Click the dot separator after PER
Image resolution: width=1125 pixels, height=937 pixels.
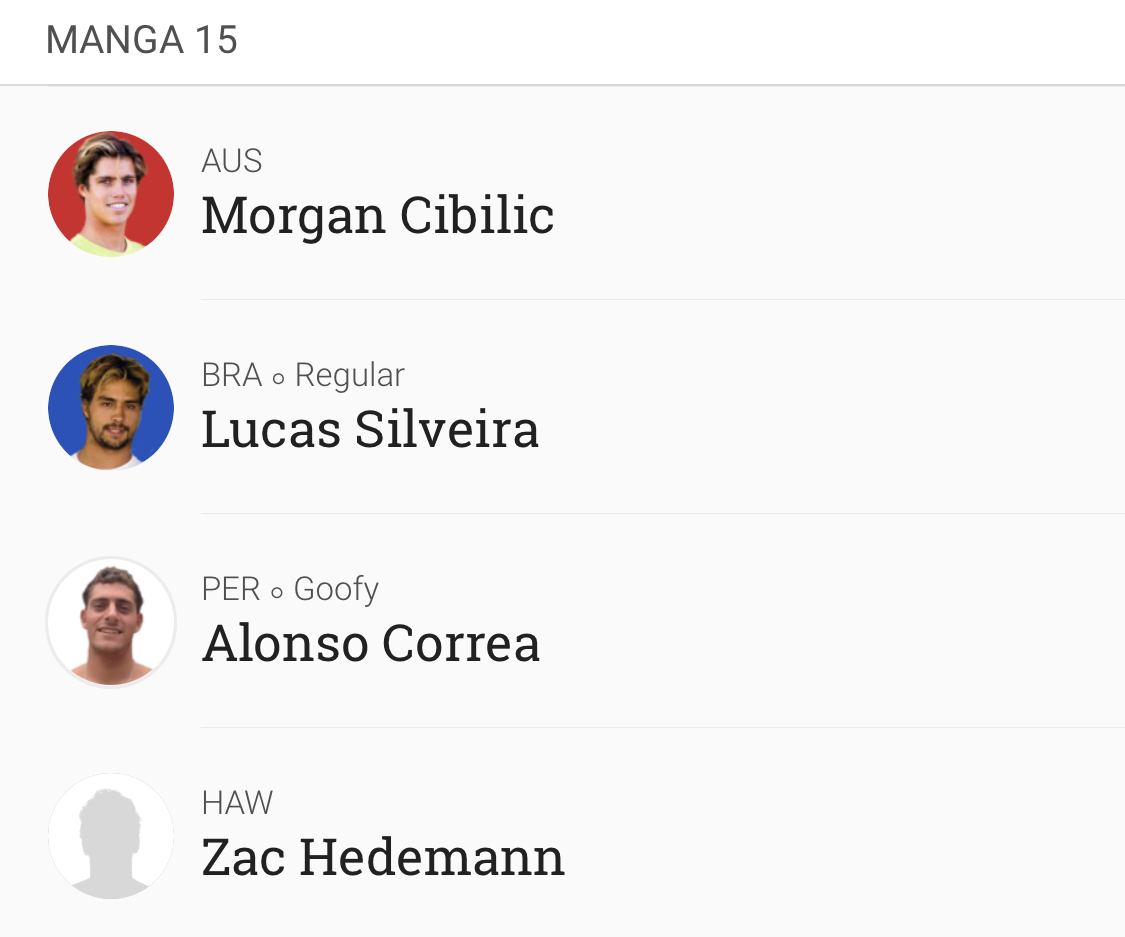point(277,593)
